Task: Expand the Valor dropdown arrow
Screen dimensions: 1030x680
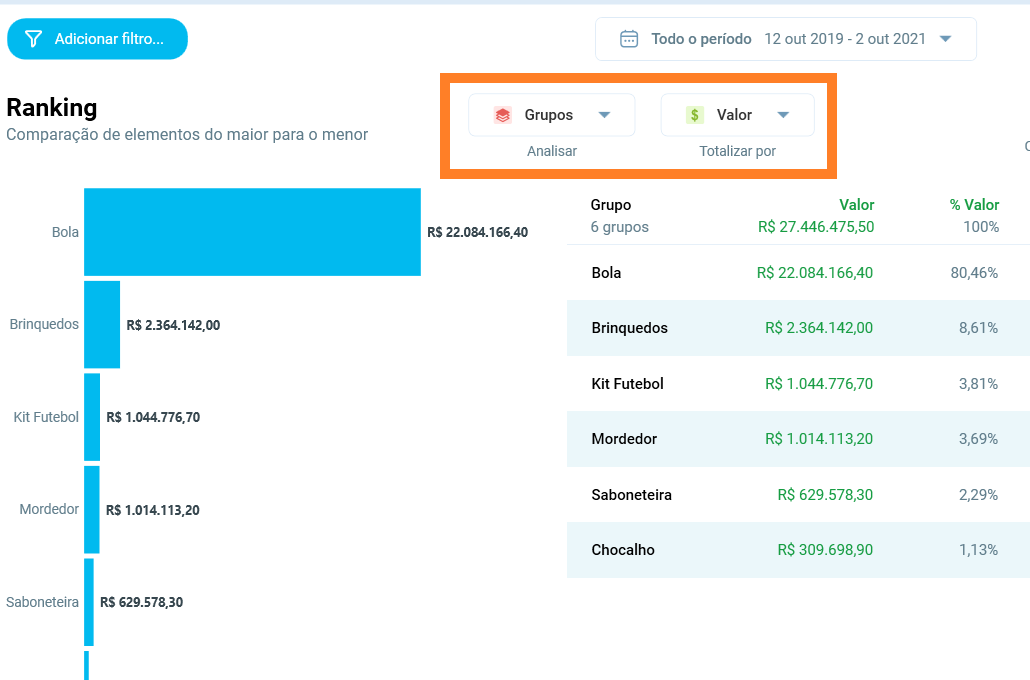Action: tap(783, 115)
